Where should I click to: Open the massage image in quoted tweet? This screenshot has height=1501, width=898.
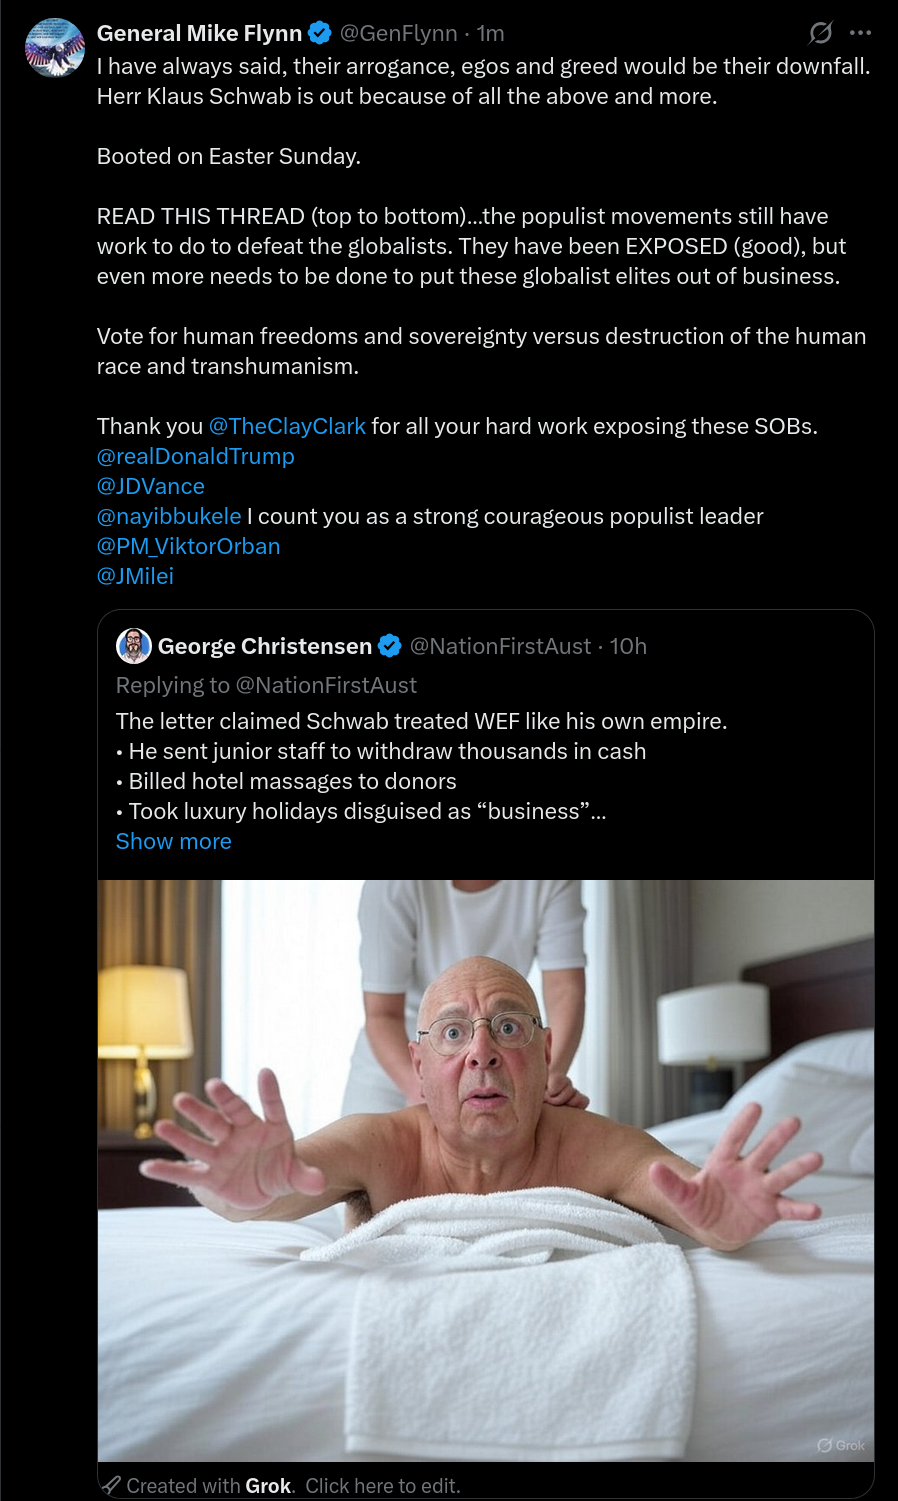486,1171
